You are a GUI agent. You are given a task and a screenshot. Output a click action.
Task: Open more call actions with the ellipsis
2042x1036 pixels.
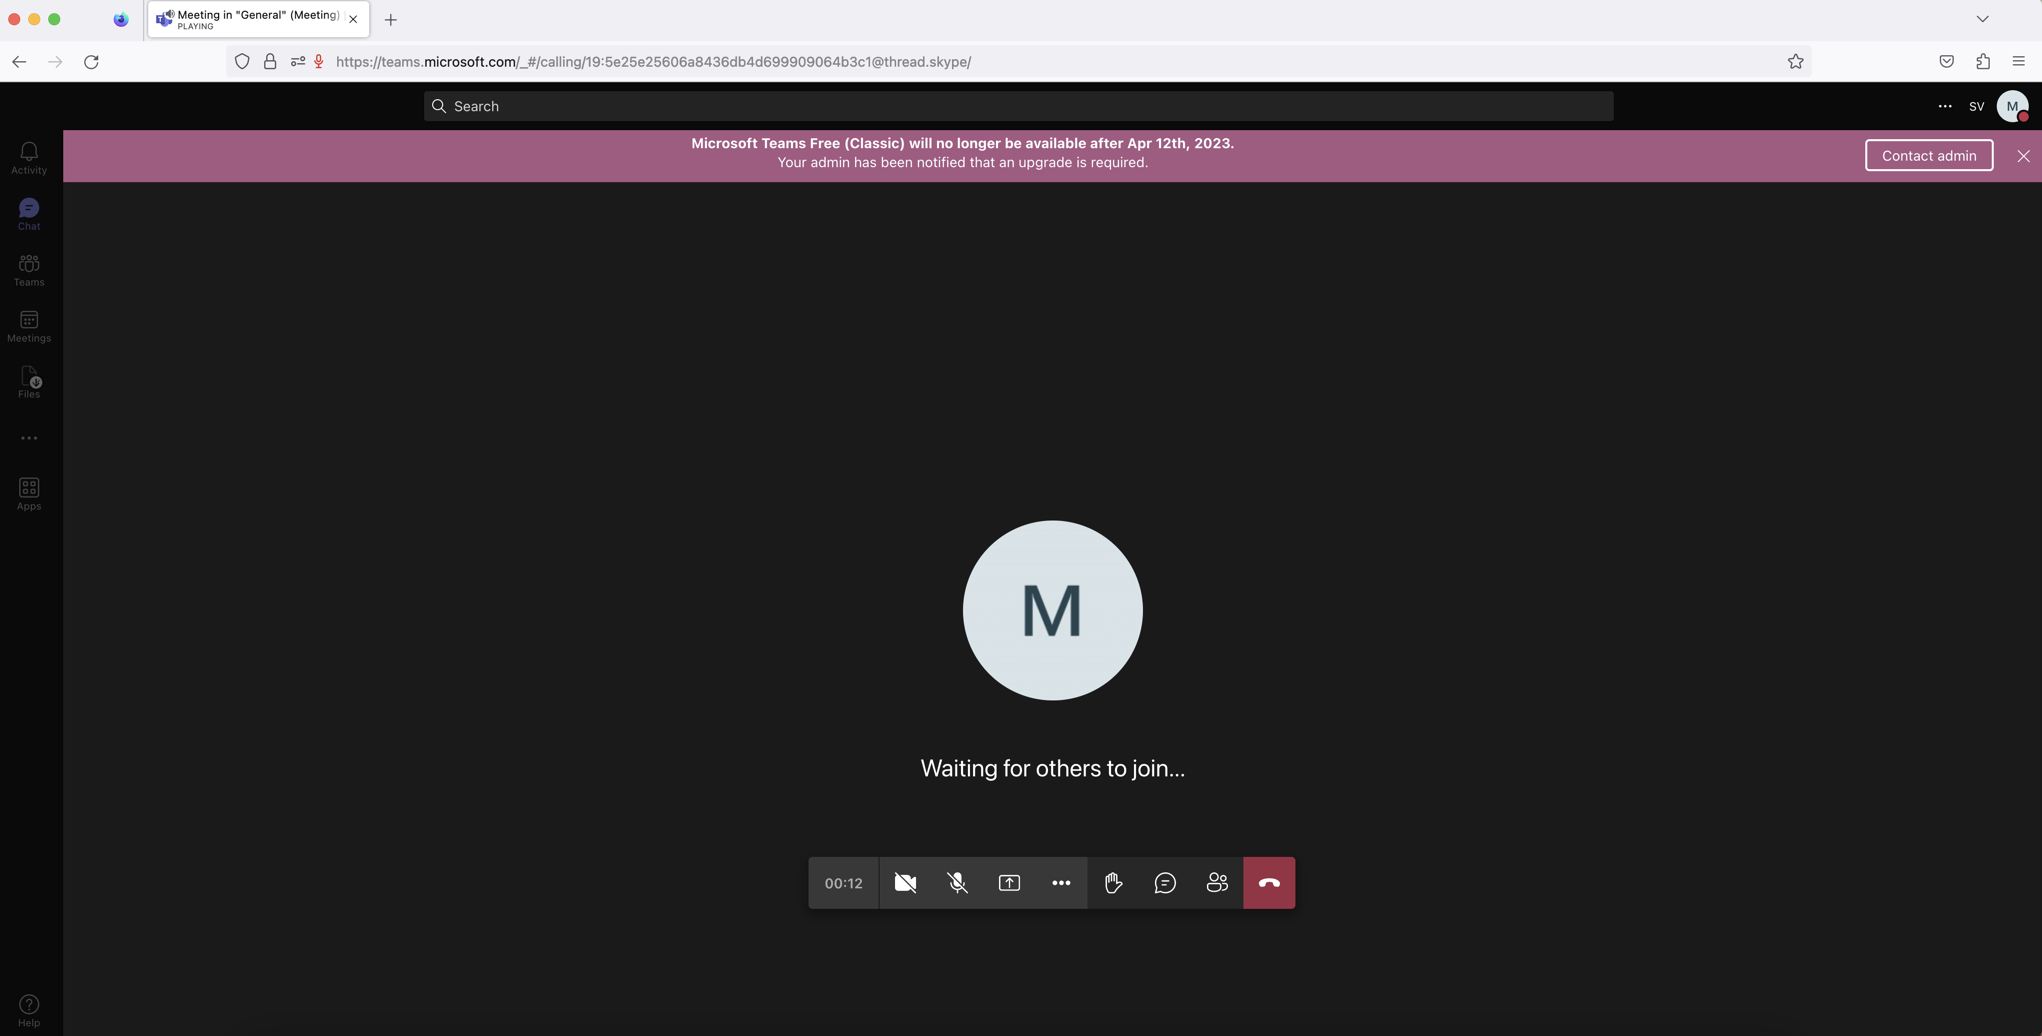point(1061,882)
